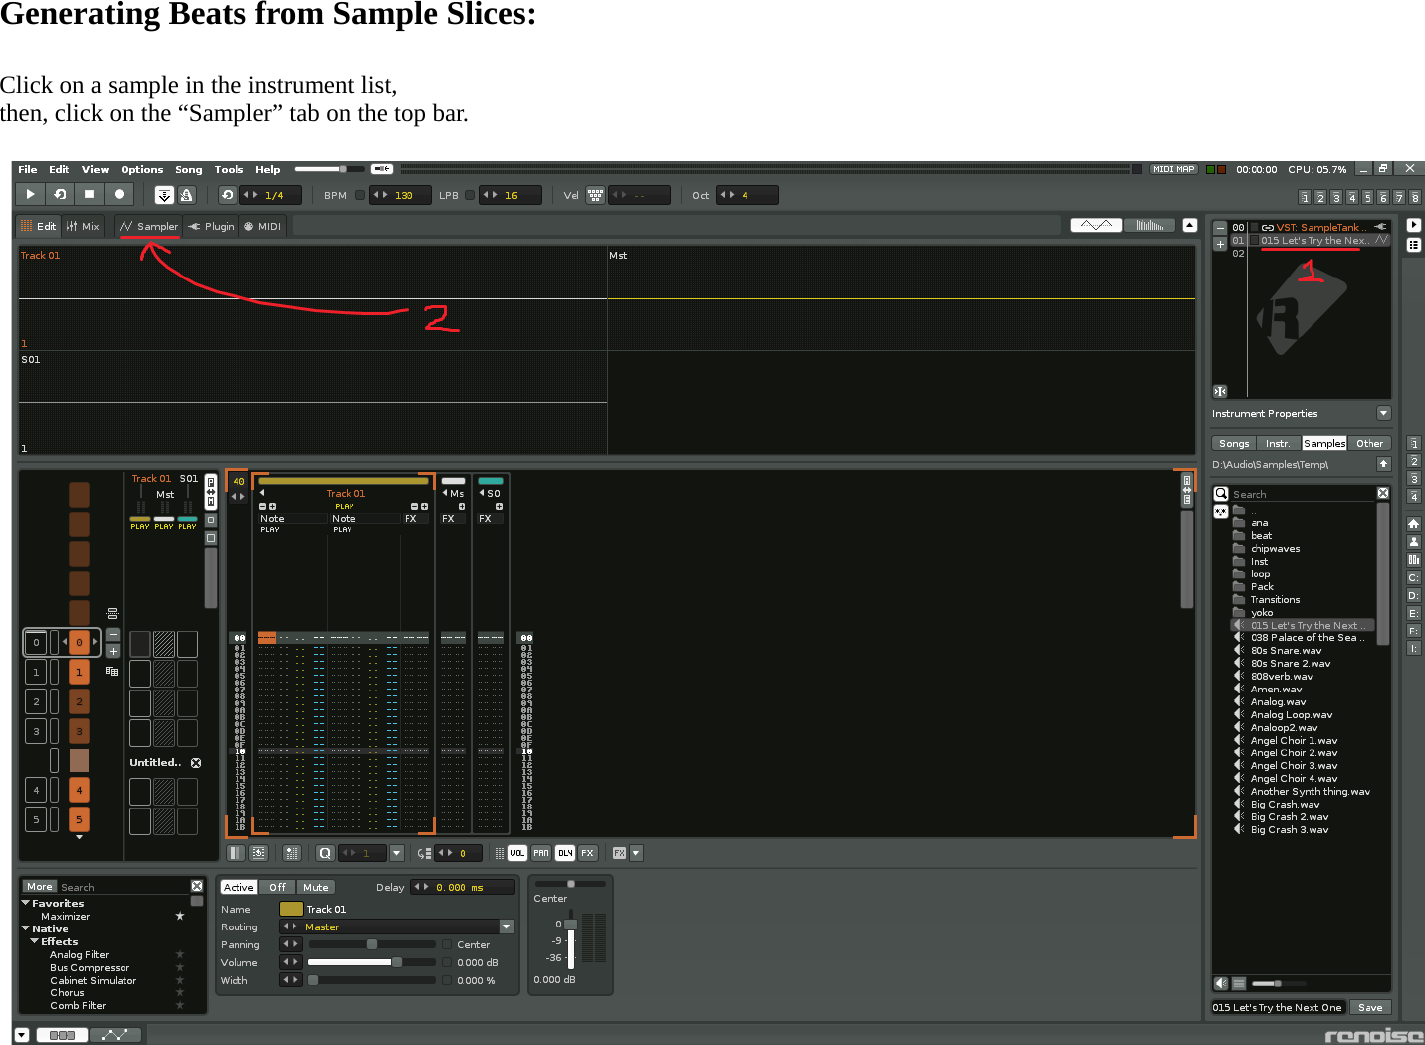The height and width of the screenshot is (1045, 1425).
Task: Go to parent directory in disk browser
Action: [x=1384, y=464]
